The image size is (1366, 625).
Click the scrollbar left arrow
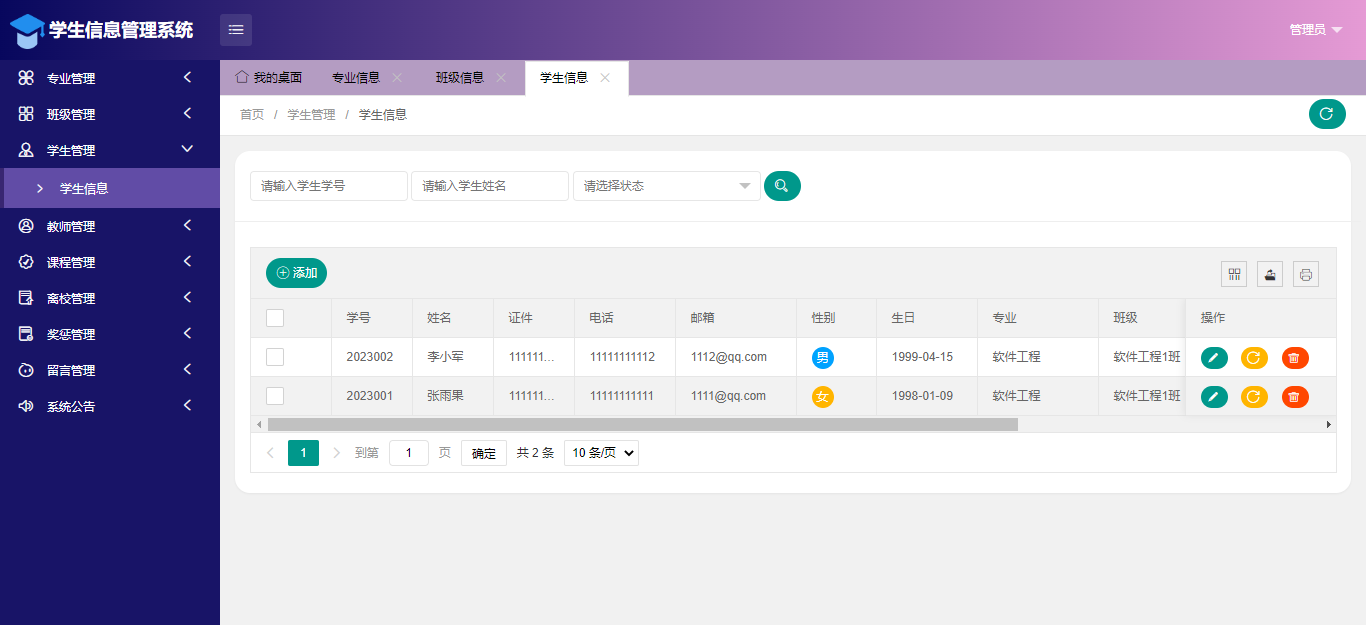(x=257, y=424)
